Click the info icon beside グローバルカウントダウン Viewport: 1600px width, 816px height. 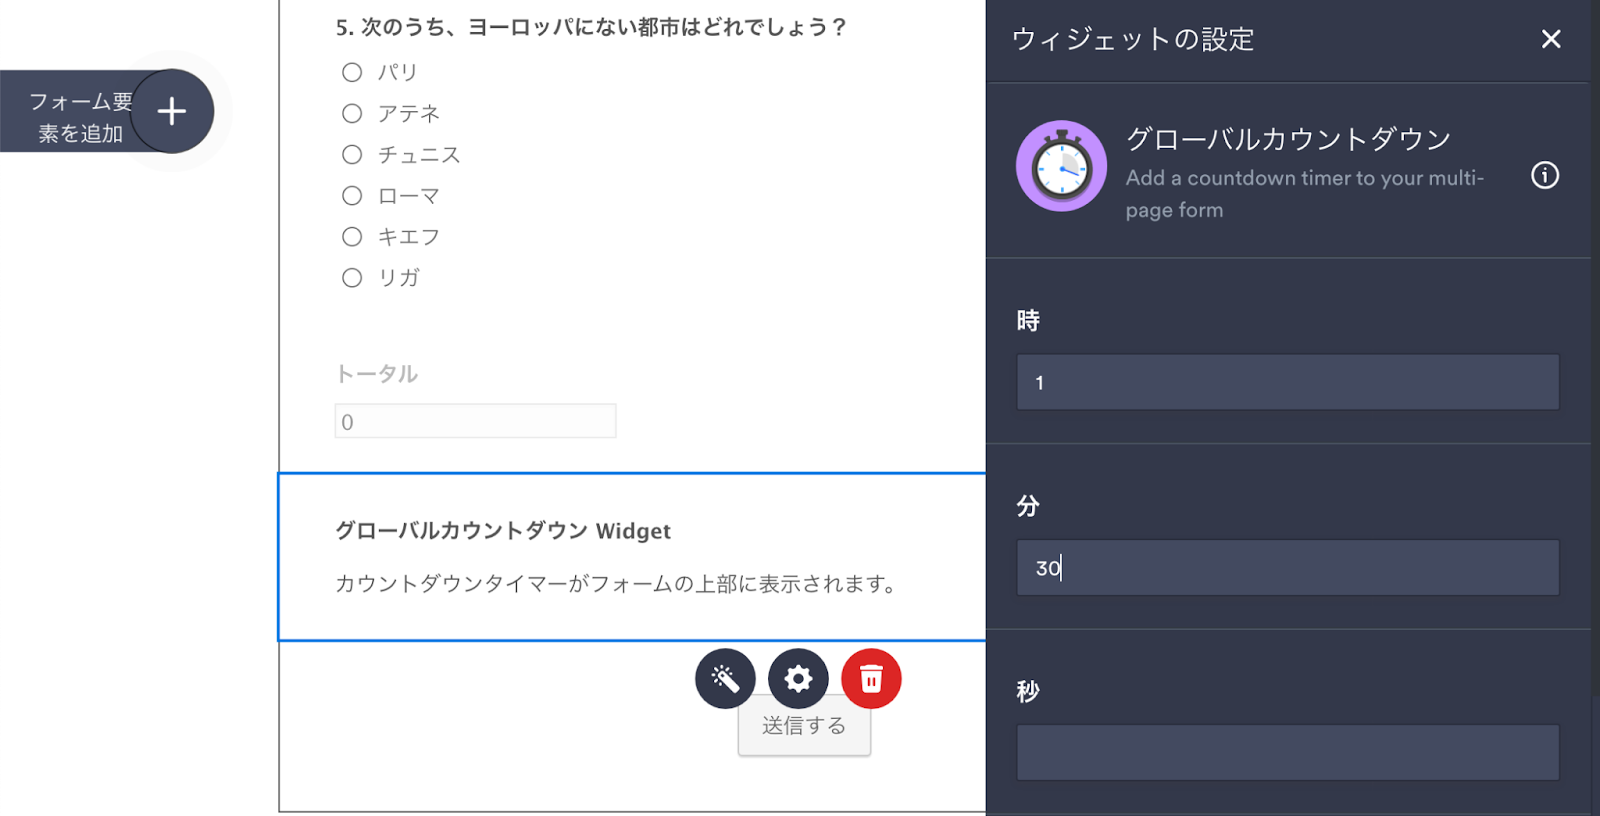[x=1545, y=176]
